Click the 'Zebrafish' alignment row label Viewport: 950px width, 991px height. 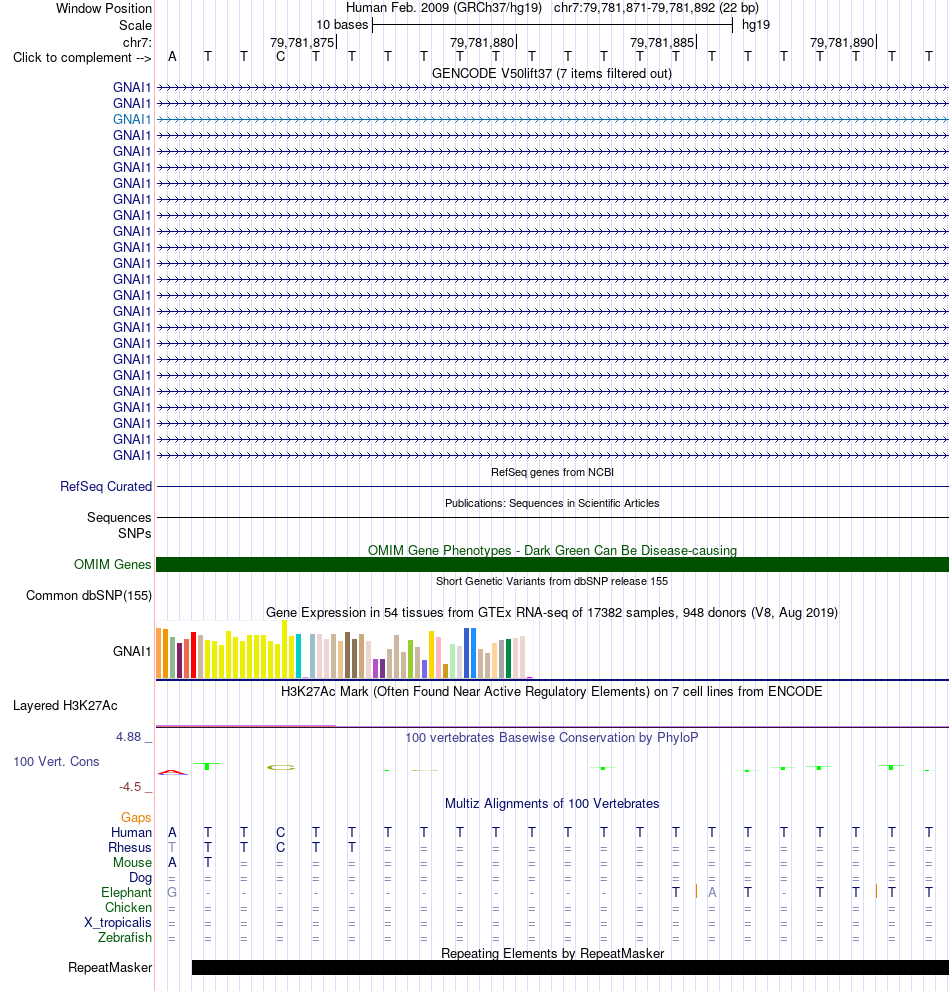point(125,937)
